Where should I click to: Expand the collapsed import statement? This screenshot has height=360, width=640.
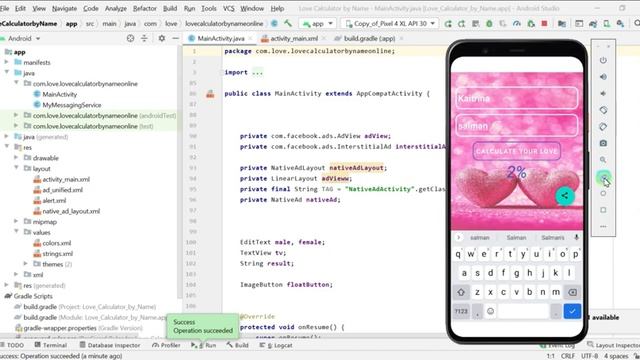257,73
